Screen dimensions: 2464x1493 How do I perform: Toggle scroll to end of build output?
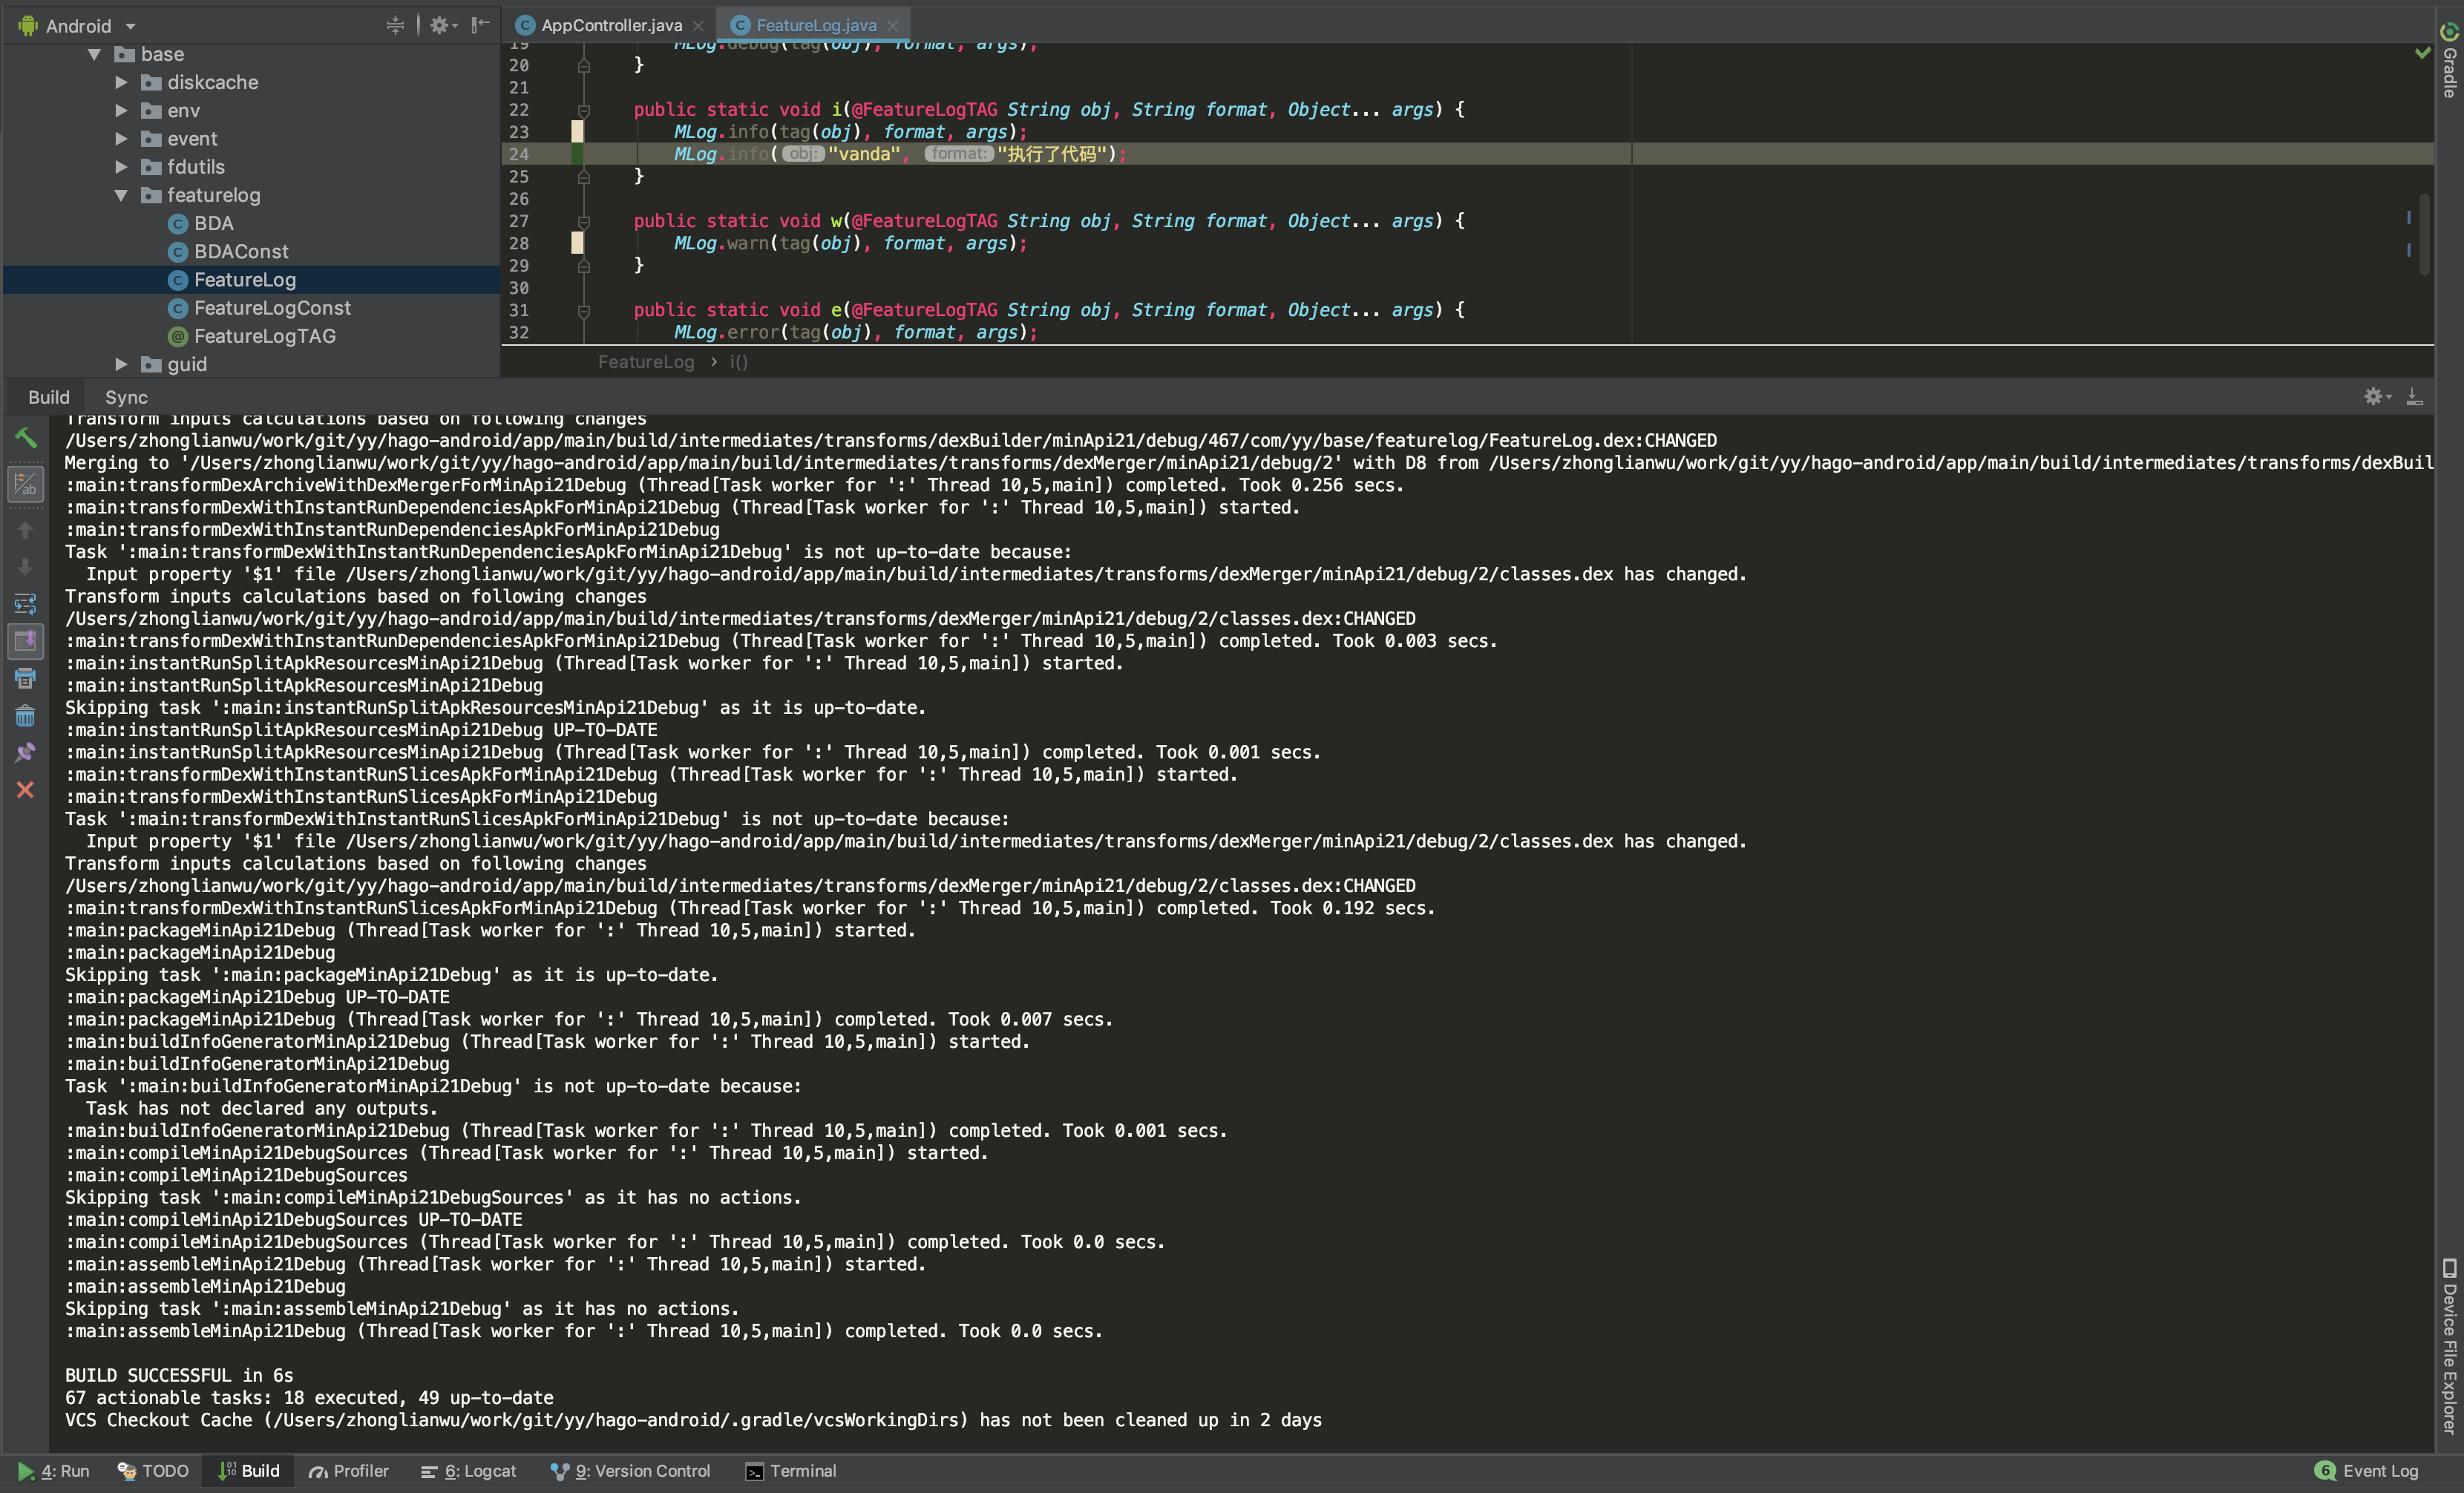(x=26, y=641)
